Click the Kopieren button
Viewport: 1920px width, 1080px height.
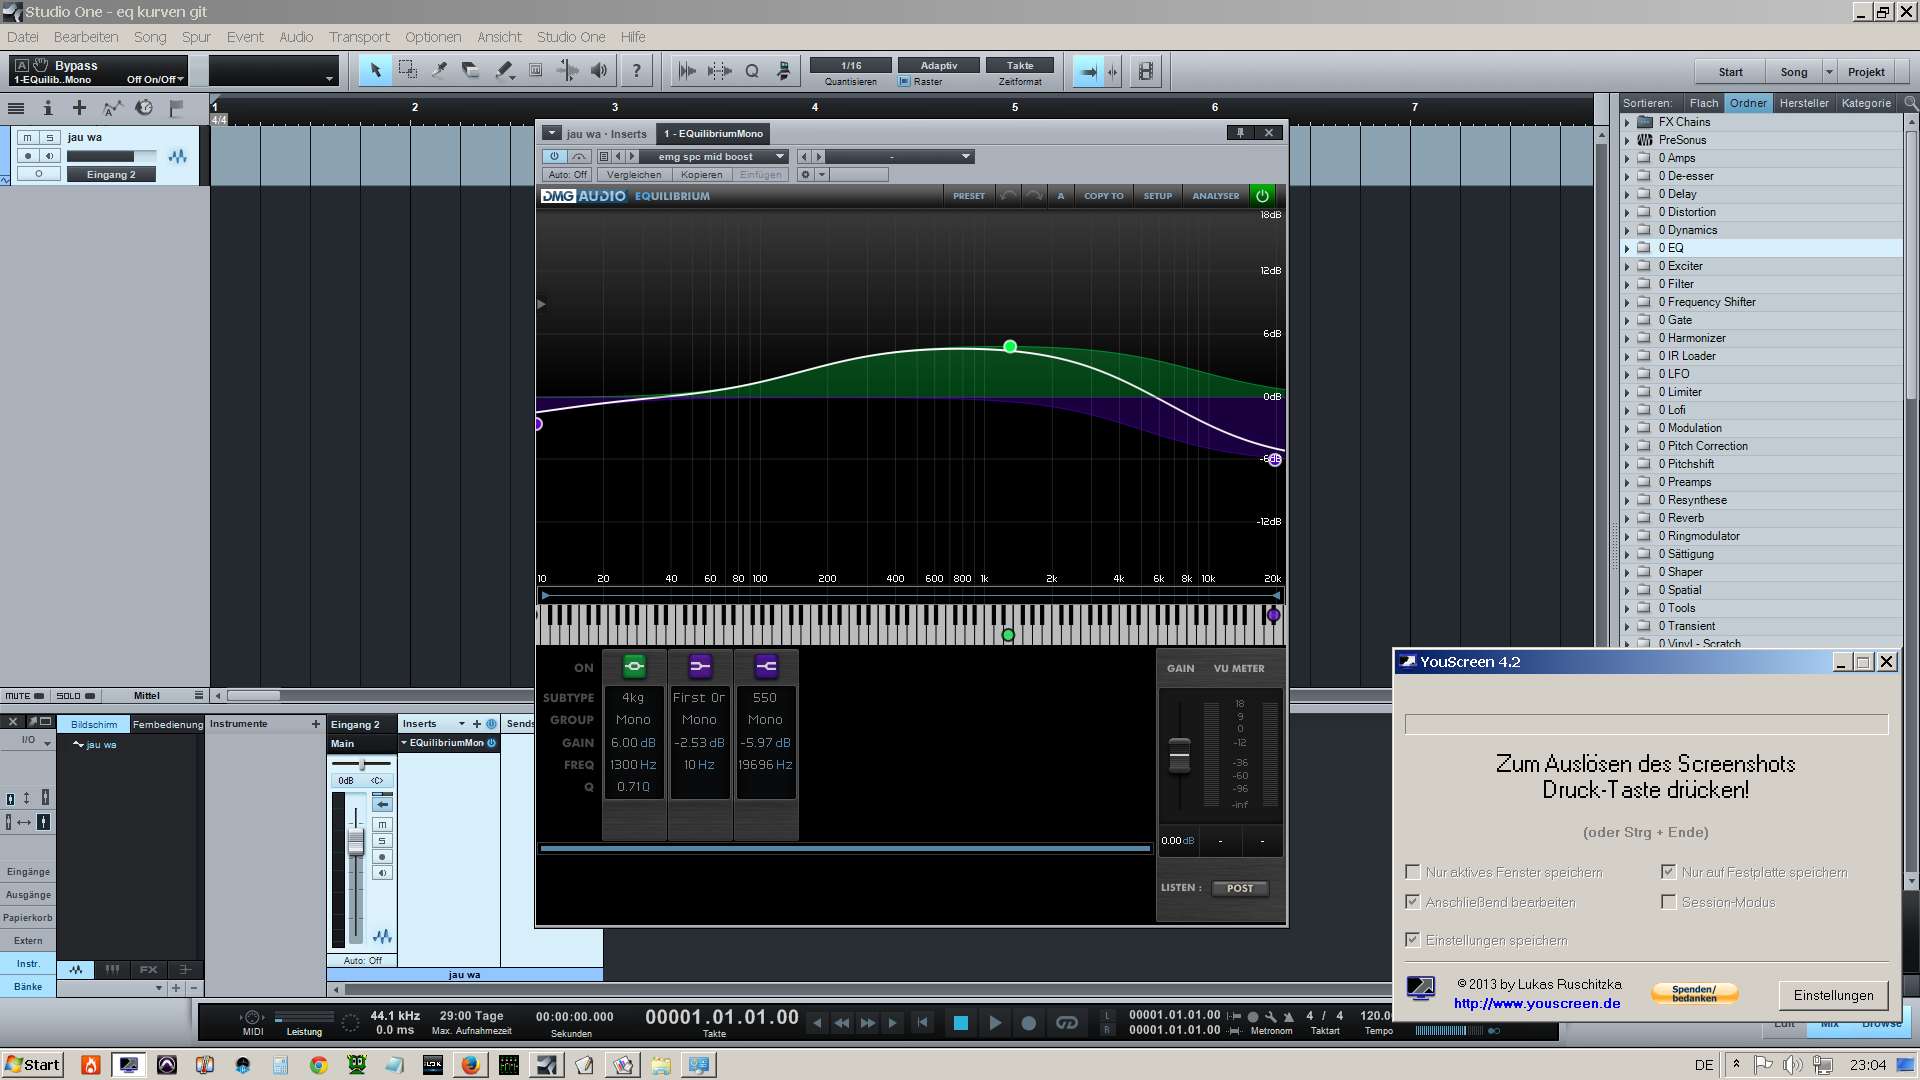702,174
